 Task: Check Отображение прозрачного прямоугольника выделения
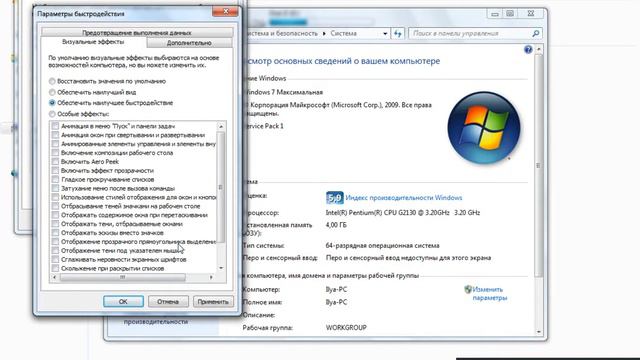point(55,242)
